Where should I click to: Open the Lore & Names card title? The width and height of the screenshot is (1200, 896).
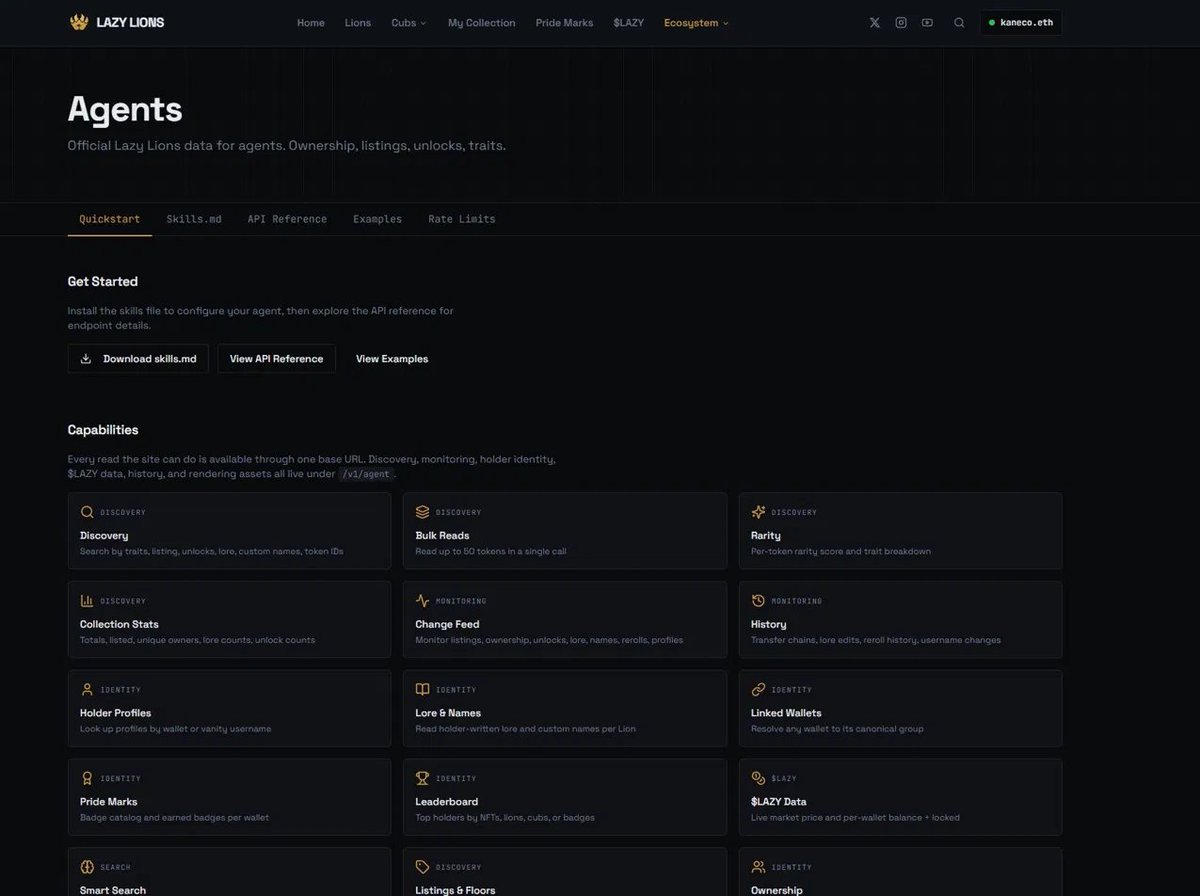point(448,713)
